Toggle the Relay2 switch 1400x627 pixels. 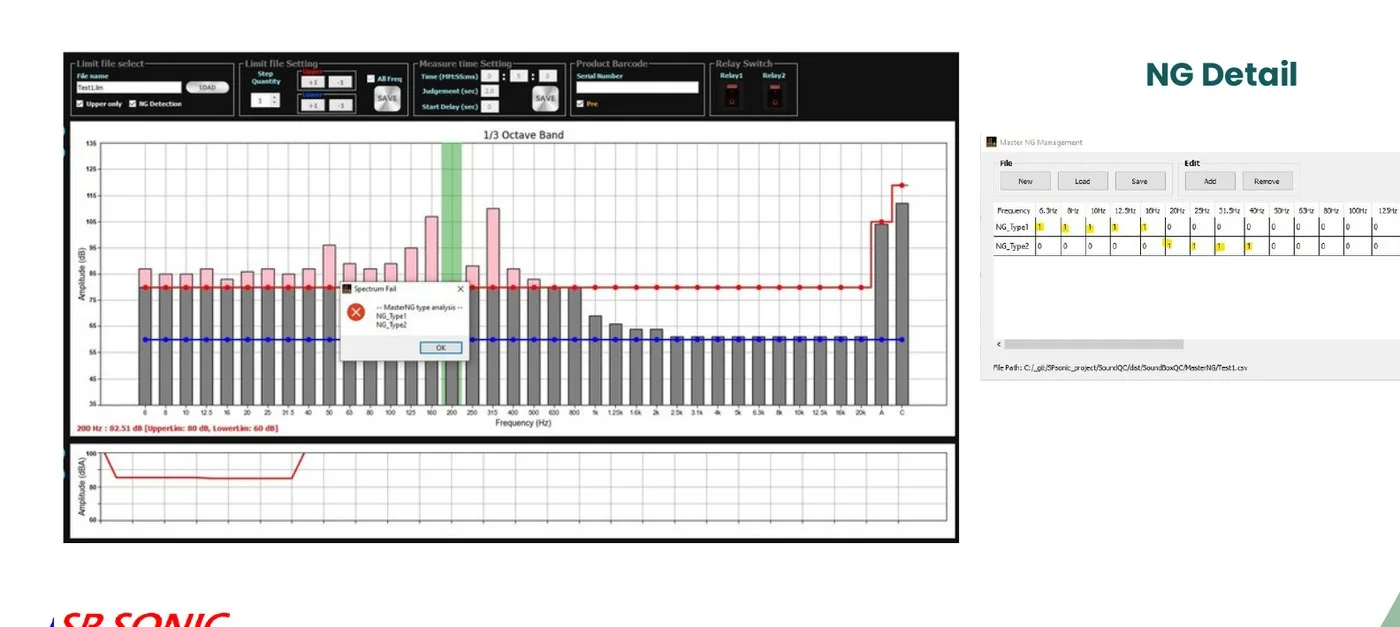[774, 97]
